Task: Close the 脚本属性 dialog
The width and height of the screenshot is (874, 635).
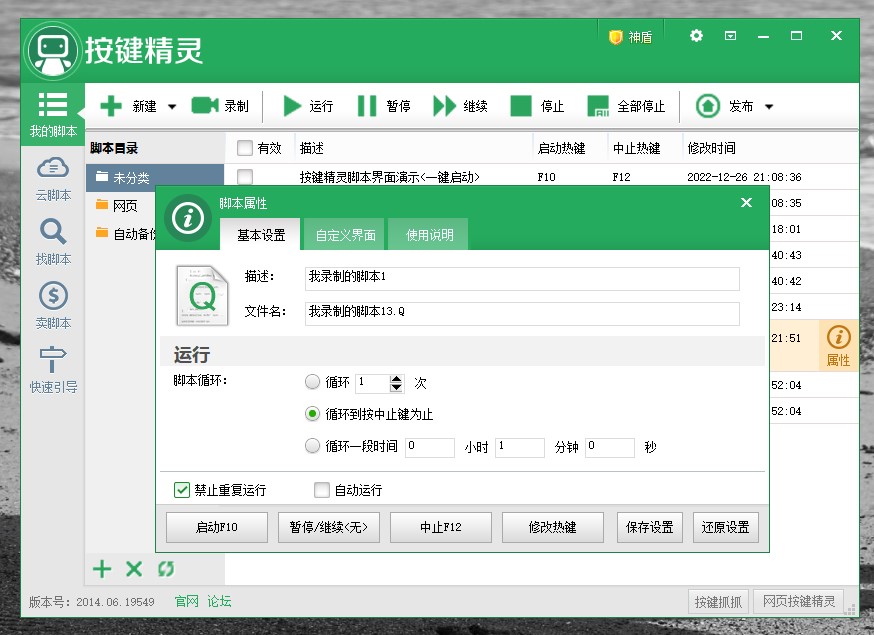Action: 746,202
